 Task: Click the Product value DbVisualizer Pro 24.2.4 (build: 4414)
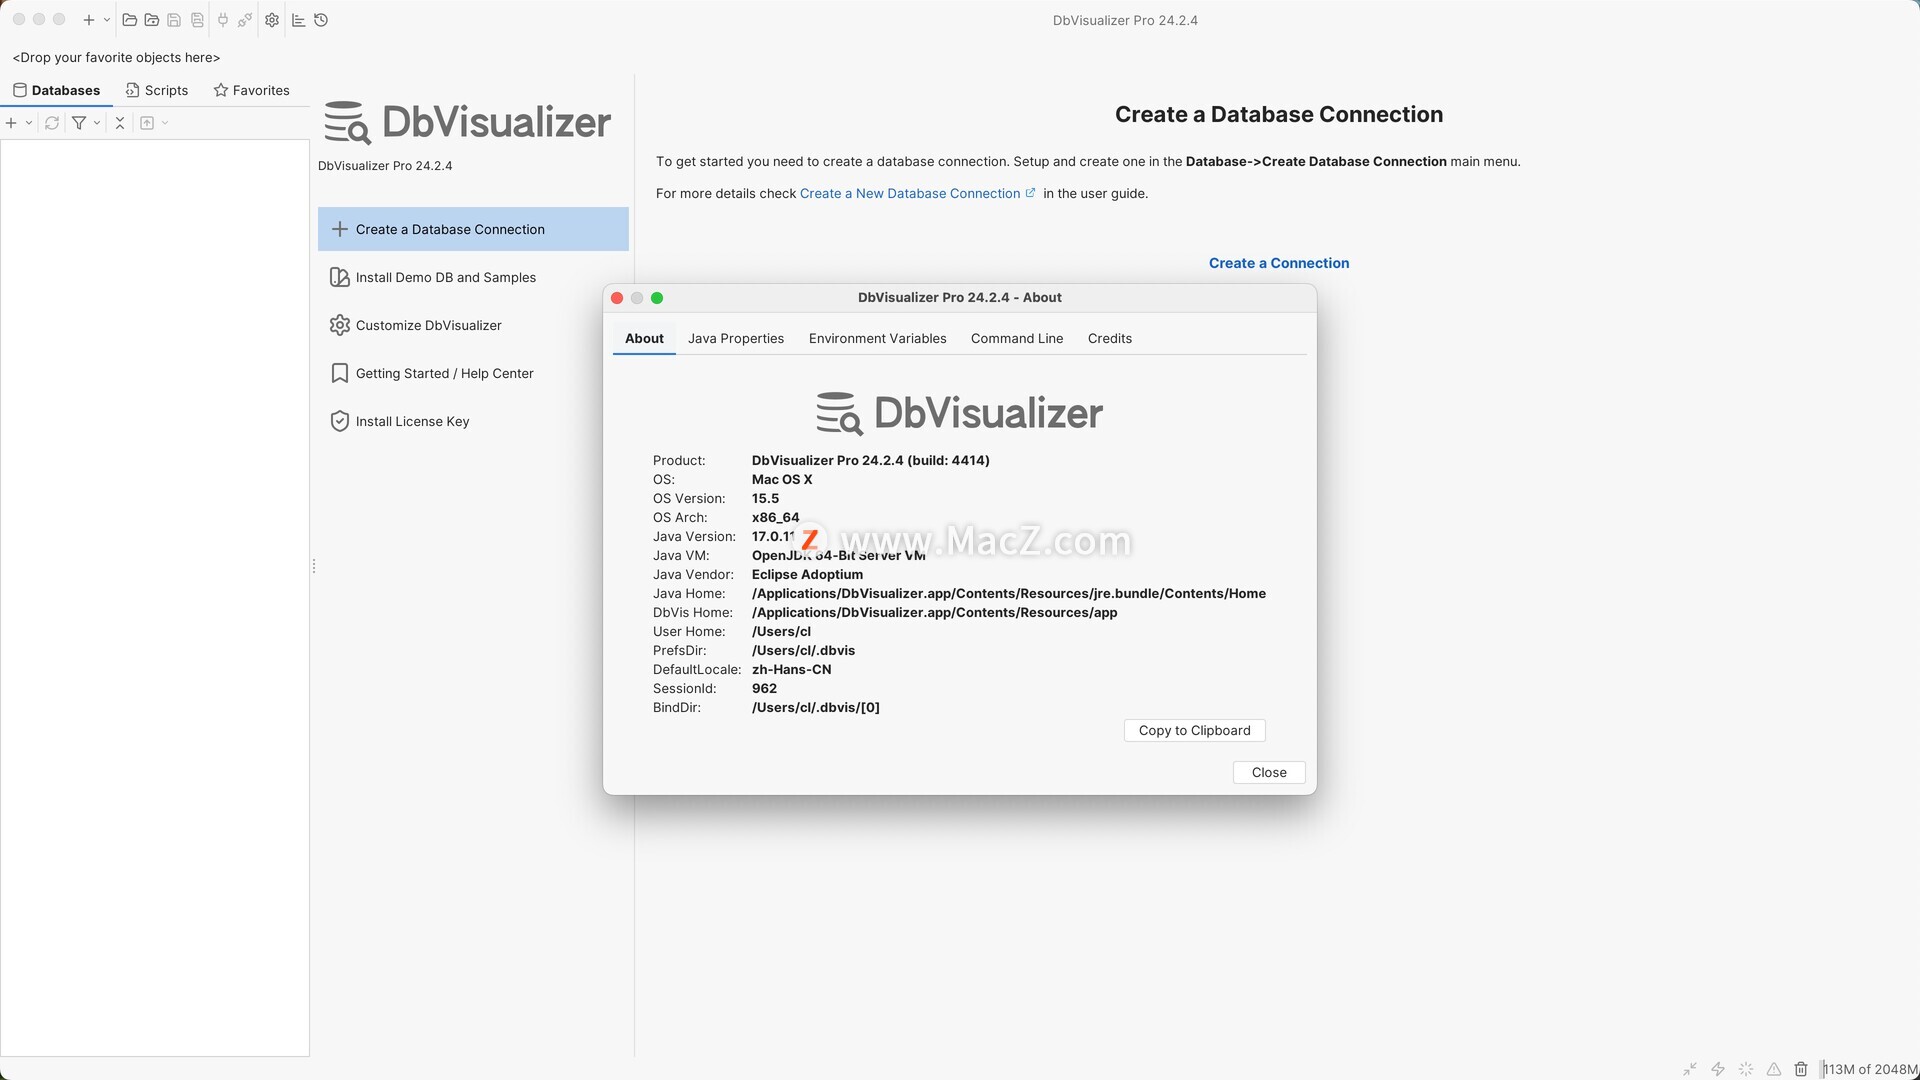tap(870, 460)
